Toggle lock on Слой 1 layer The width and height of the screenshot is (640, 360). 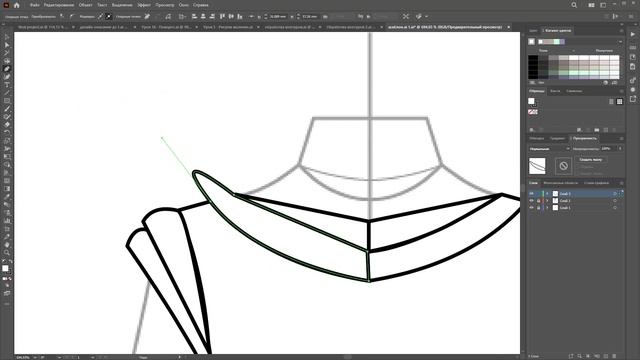[x=538, y=208]
